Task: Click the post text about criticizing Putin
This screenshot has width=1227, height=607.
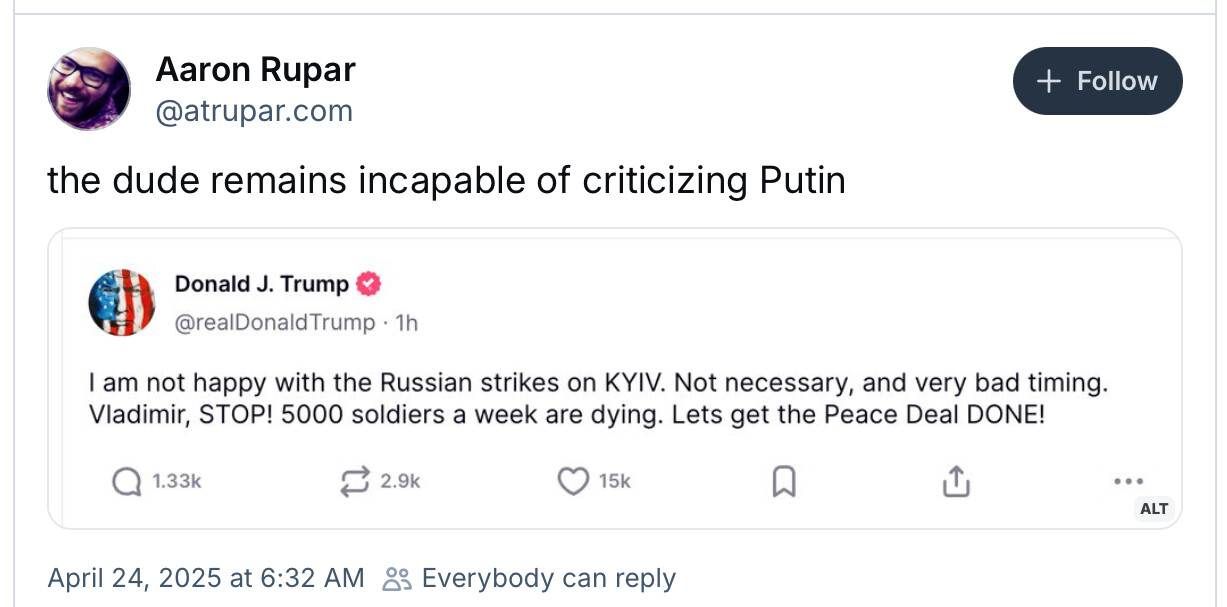Action: pos(446,180)
